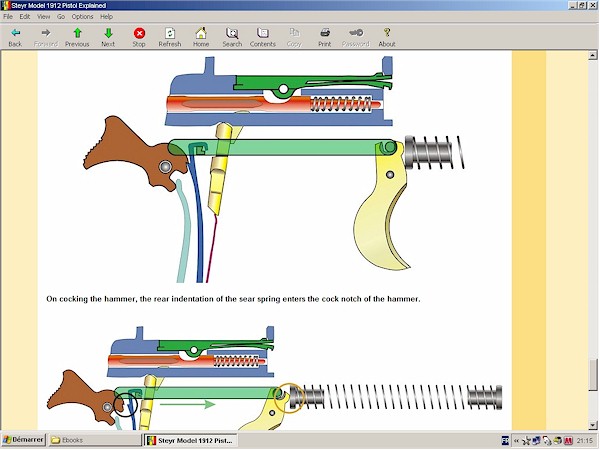Return to the Home page
This screenshot has height=450, width=600.
201,37
